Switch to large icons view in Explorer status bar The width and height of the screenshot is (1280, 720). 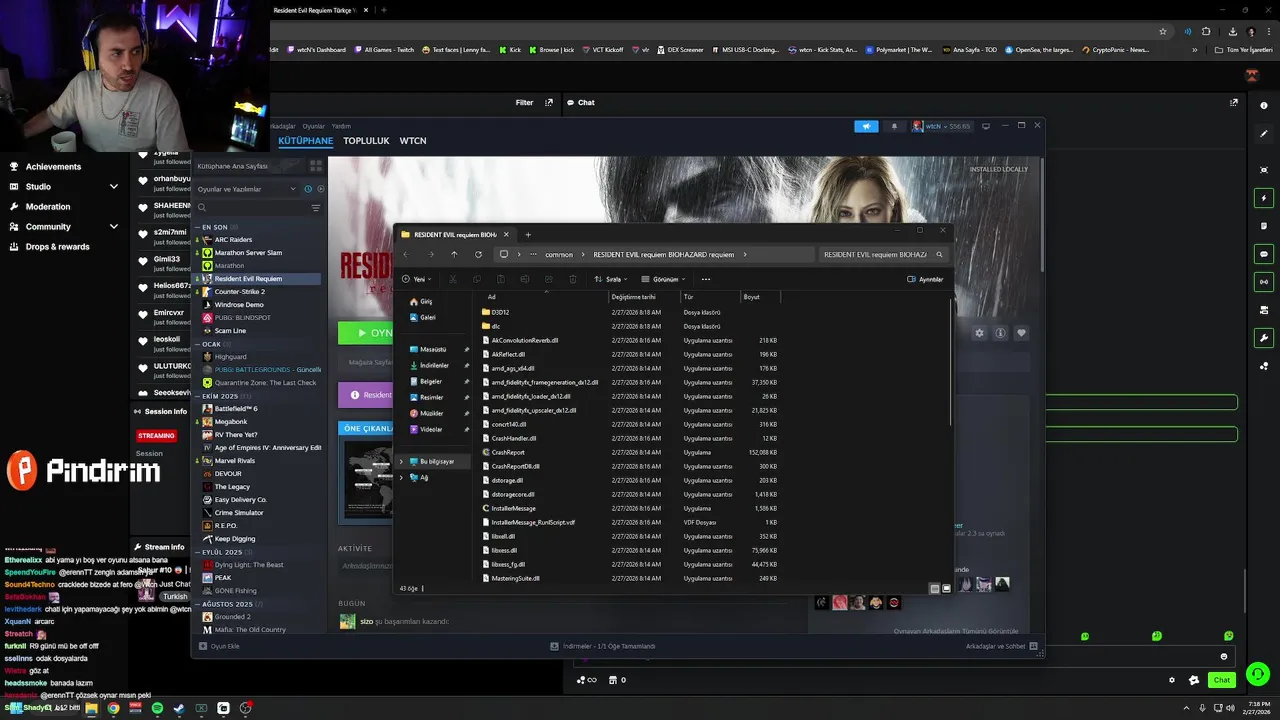[x=946, y=588]
